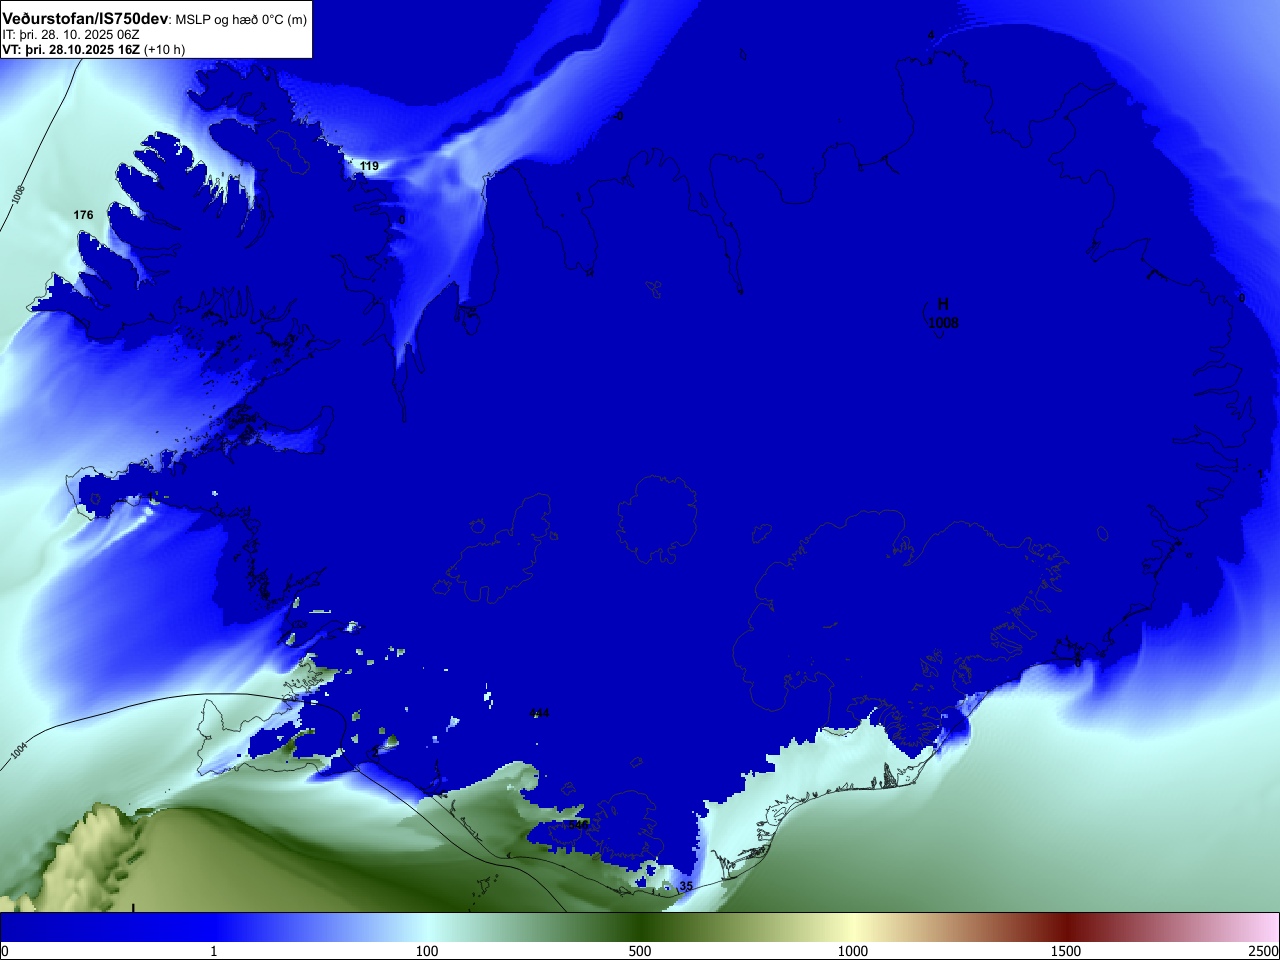
Task: Click the 35 value label on the south coast
Action: pos(686,886)
